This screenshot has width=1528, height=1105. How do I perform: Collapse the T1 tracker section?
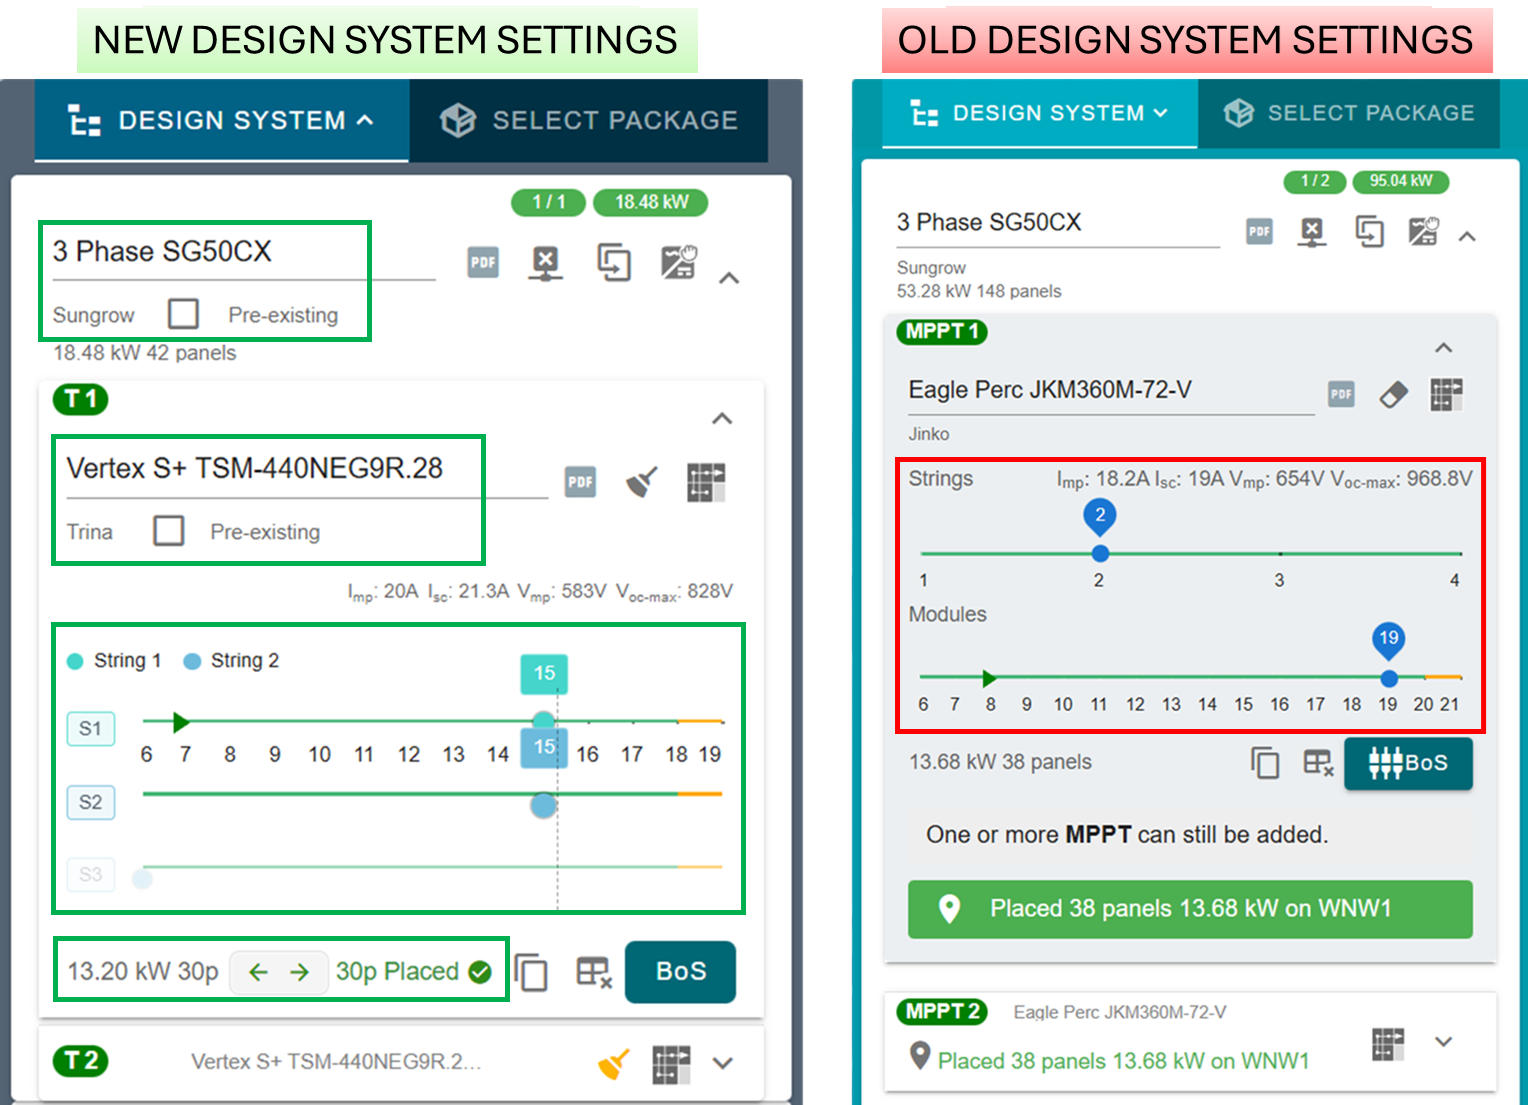(x=722, y=419)
